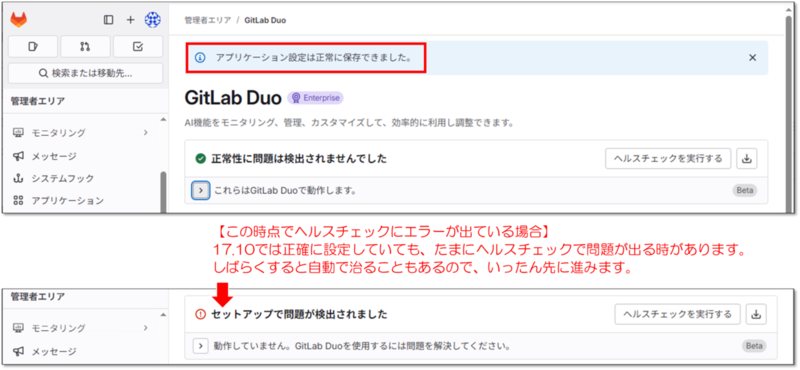Click the search field 検索または移動先...
Screen dimensions: 800x370
click(x=86, y=73)
